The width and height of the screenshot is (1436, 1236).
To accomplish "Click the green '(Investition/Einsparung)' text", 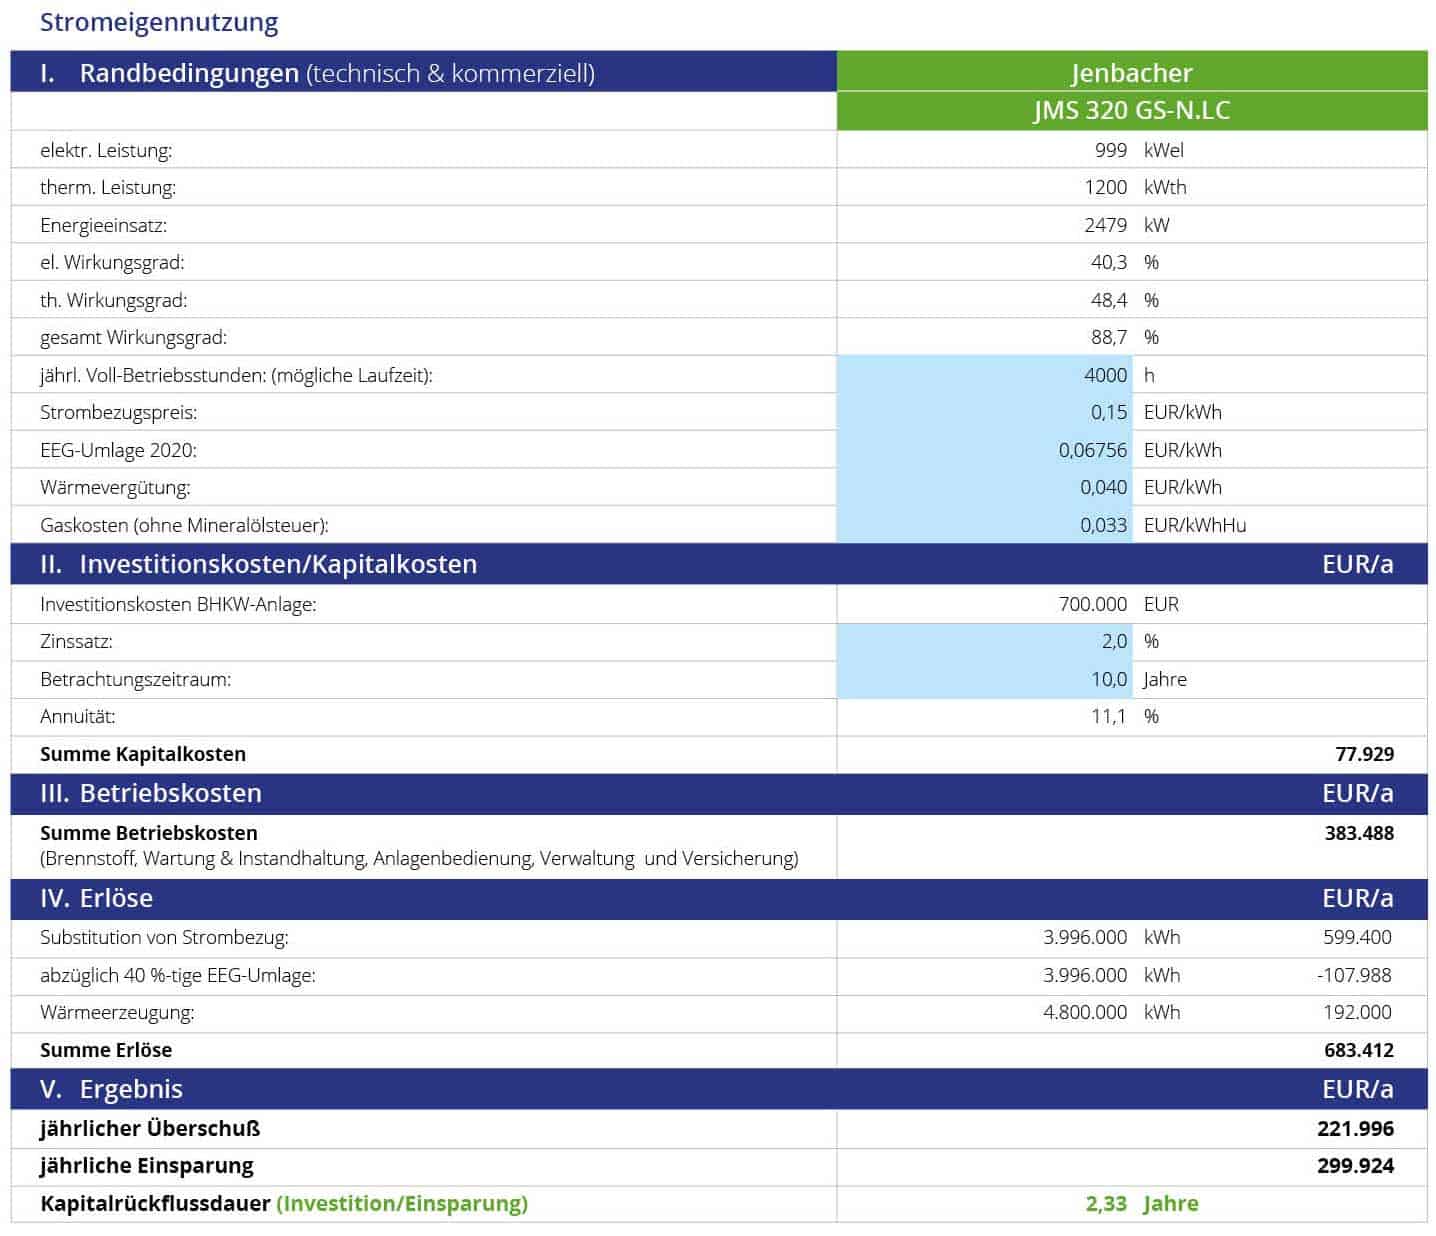I will click(402, 1204).
